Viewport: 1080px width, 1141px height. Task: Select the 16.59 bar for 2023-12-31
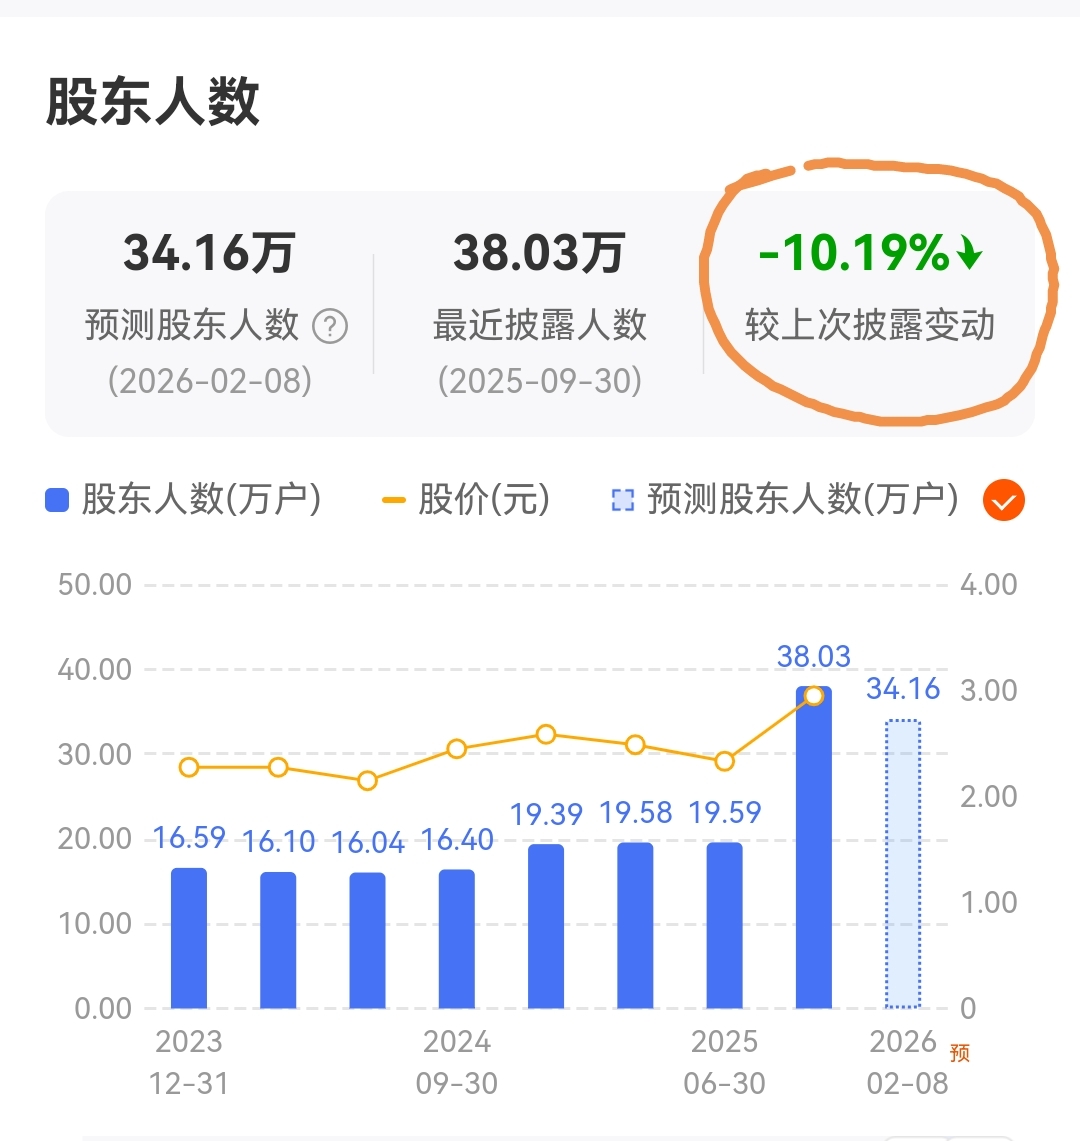(x=189, y=938)
